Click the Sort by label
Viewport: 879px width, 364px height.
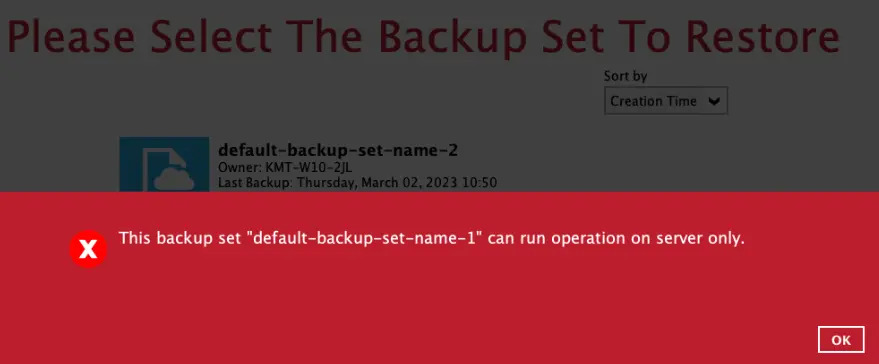[625, 76]
